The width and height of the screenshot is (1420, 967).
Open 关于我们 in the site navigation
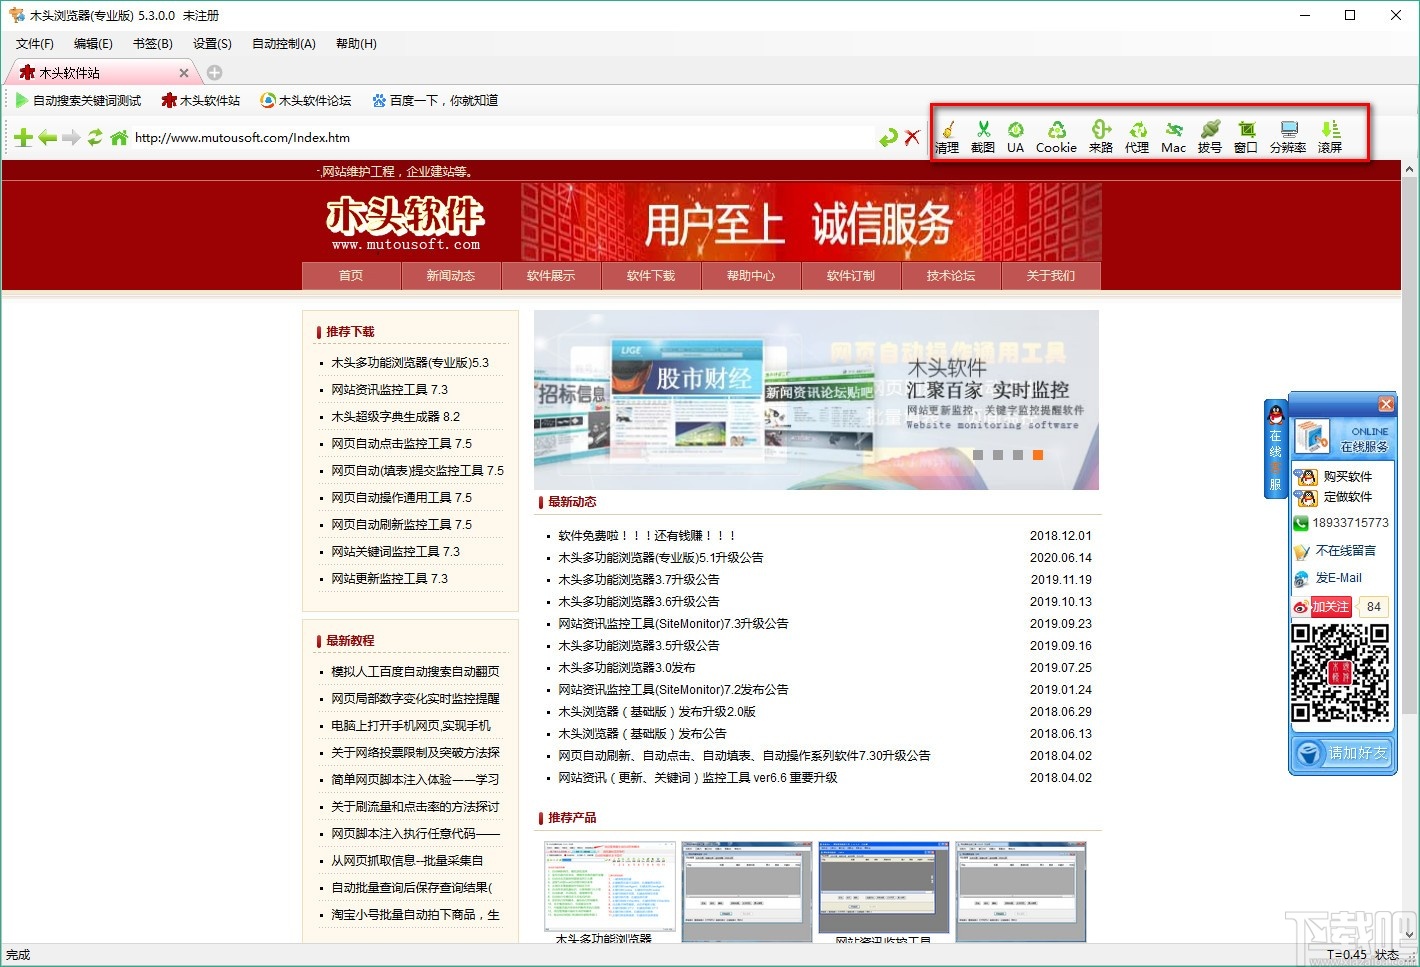coord(1051,276)
